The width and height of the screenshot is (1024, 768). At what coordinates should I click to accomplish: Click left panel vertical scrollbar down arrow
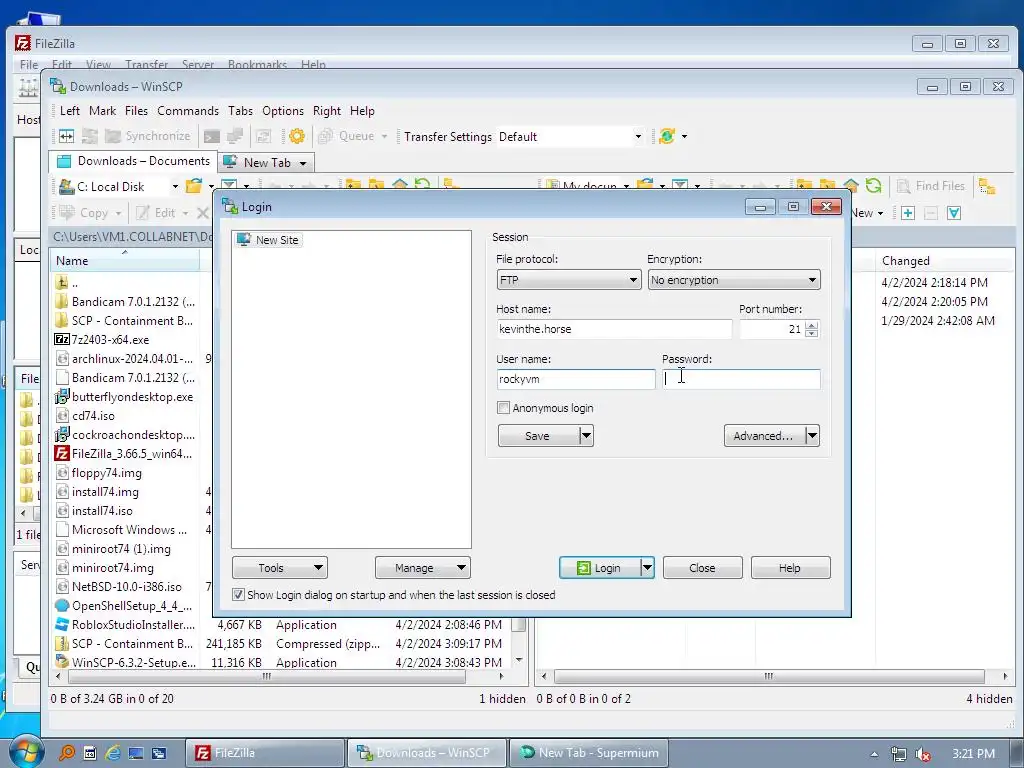(x=519, y=660)
